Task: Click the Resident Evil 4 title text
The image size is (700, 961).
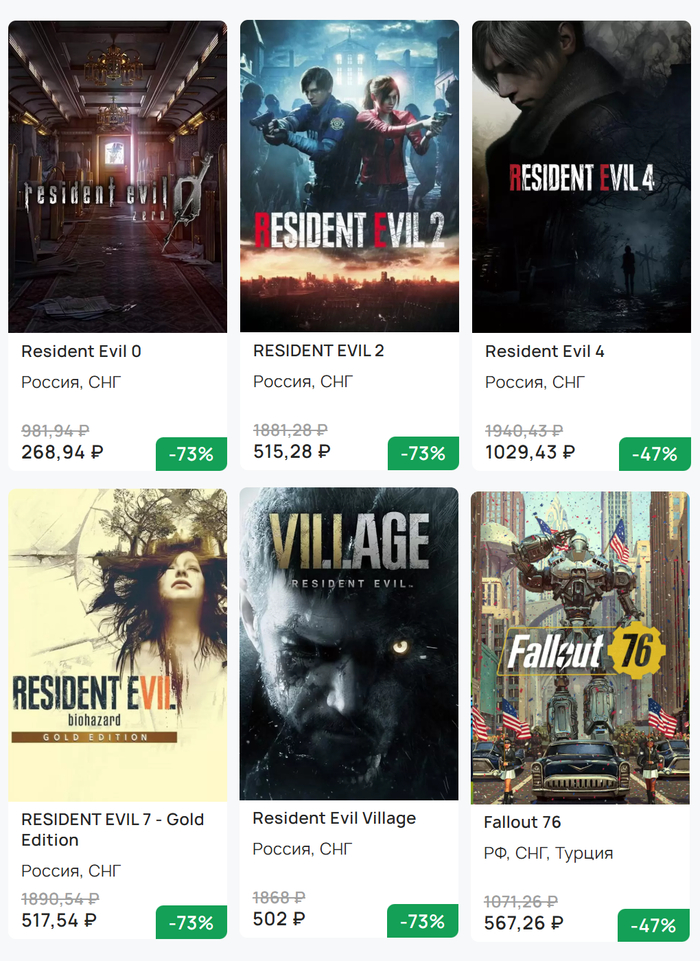Action: (544, 351)
